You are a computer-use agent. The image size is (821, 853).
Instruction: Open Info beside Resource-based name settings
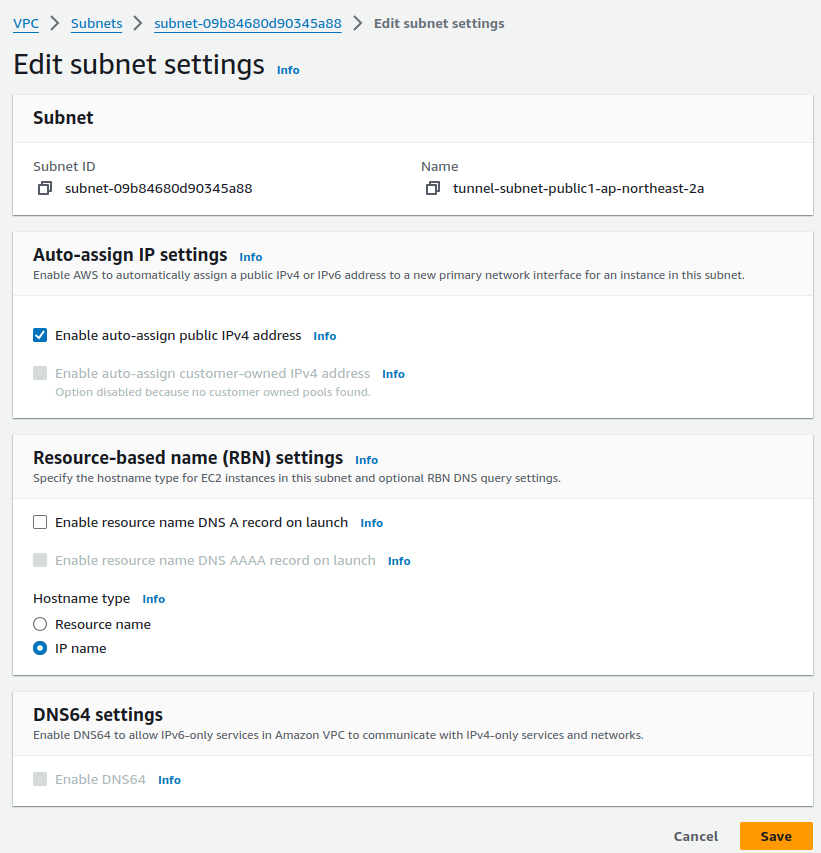coord(367,460)
